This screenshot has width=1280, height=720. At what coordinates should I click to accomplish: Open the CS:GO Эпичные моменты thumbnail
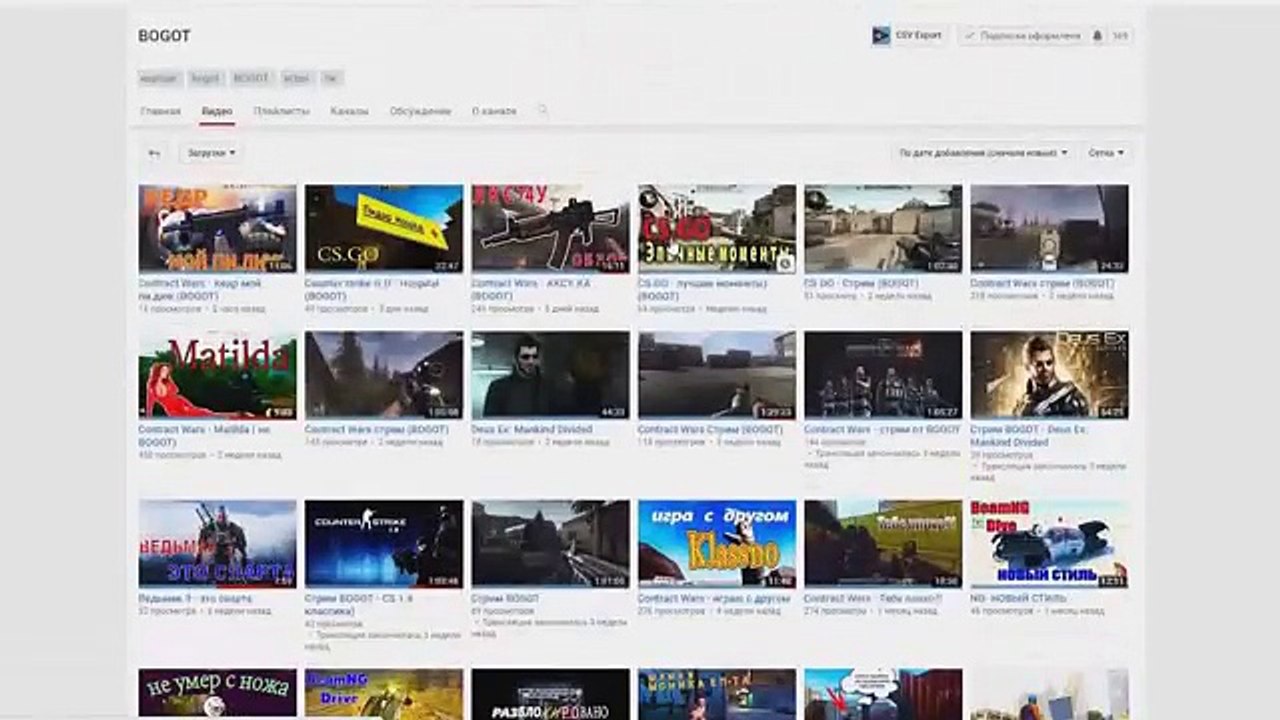click(717, 229)
